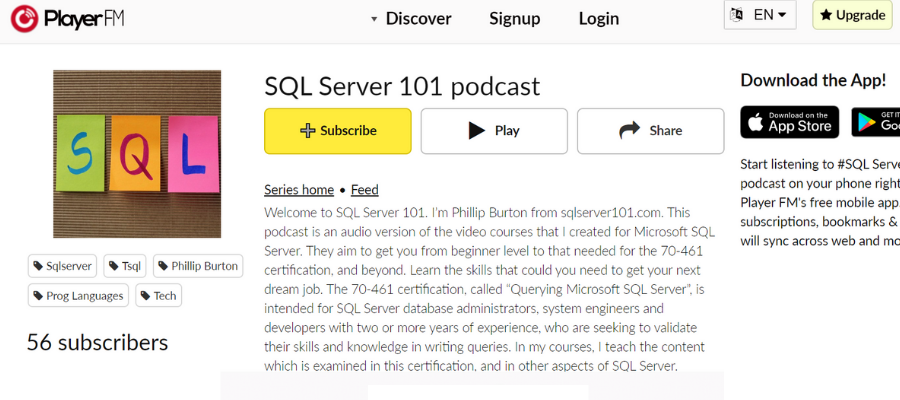Open the Series home link
Screen dimensions: 900x400
click(299, 190)
